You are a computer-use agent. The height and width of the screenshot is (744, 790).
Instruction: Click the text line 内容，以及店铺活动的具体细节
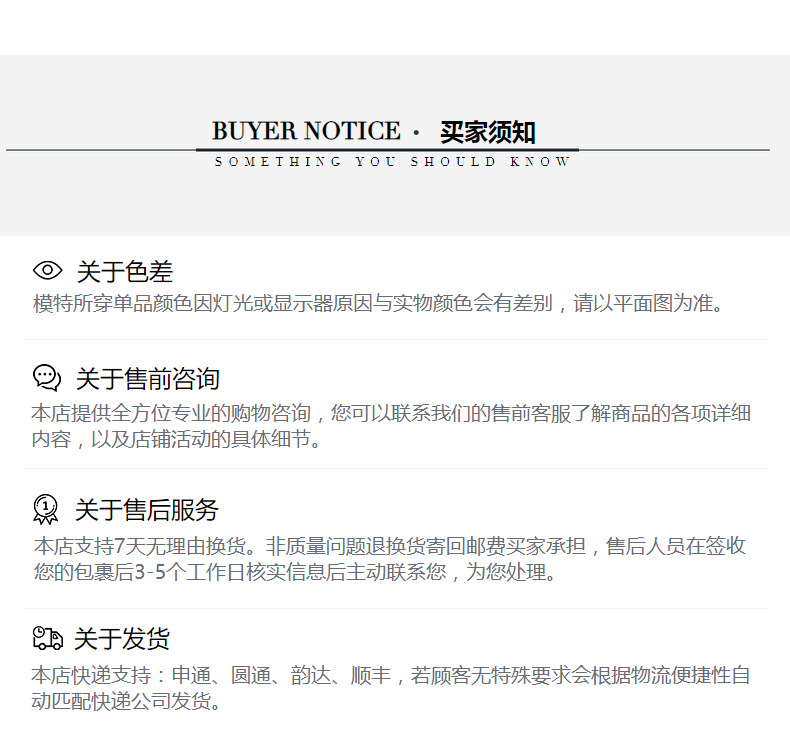[176, 439]
